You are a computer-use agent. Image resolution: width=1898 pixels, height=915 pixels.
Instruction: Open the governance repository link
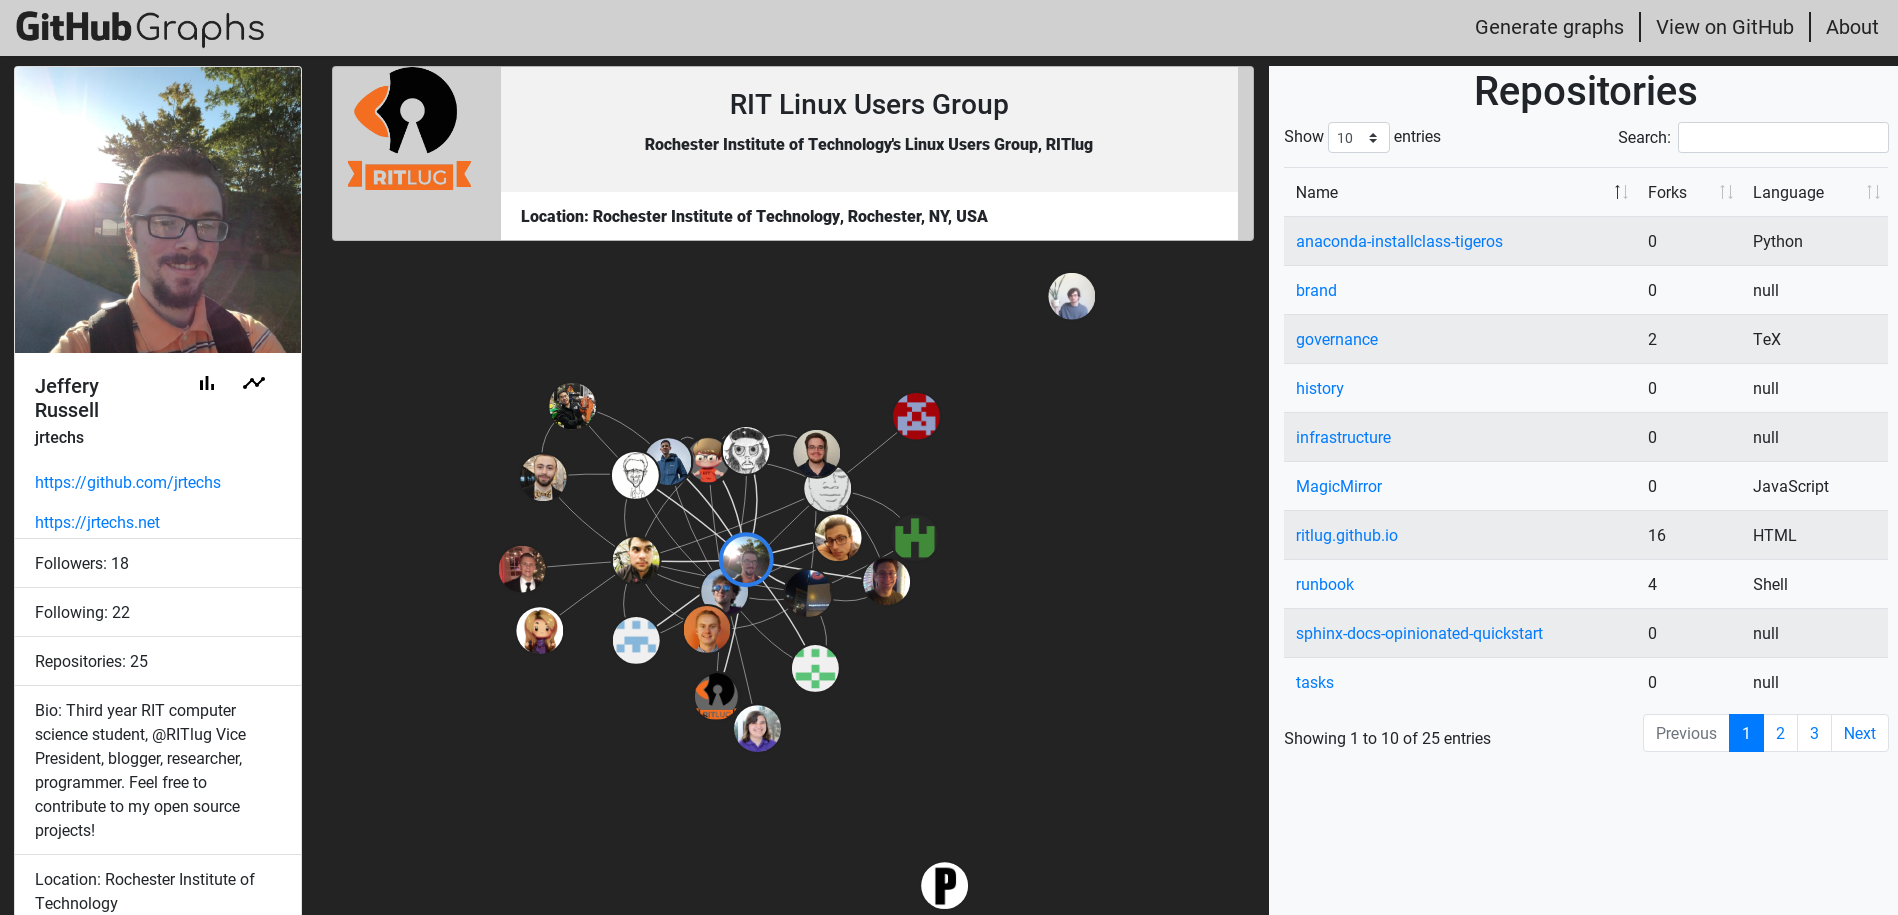[1336, 339]
